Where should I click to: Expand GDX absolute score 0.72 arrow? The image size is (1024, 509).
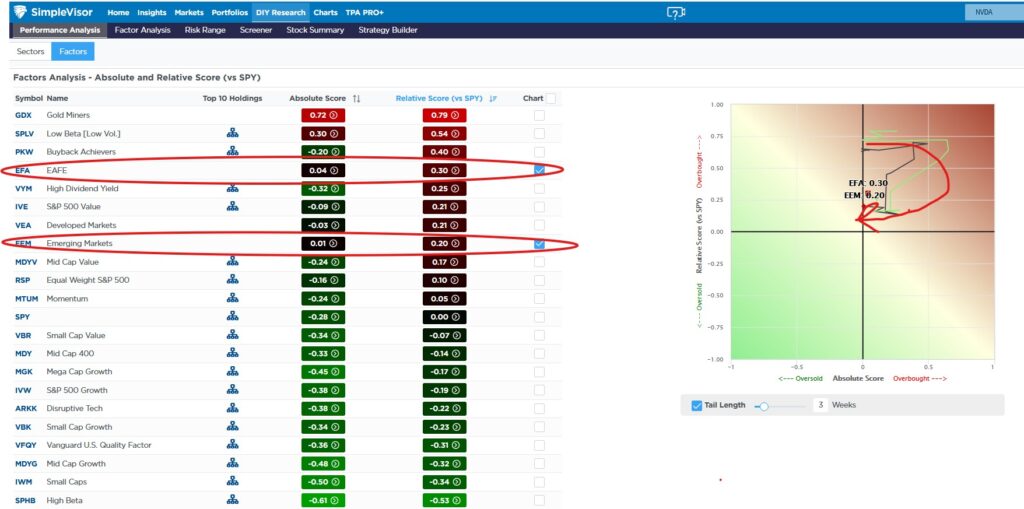[x=334, y=115]
